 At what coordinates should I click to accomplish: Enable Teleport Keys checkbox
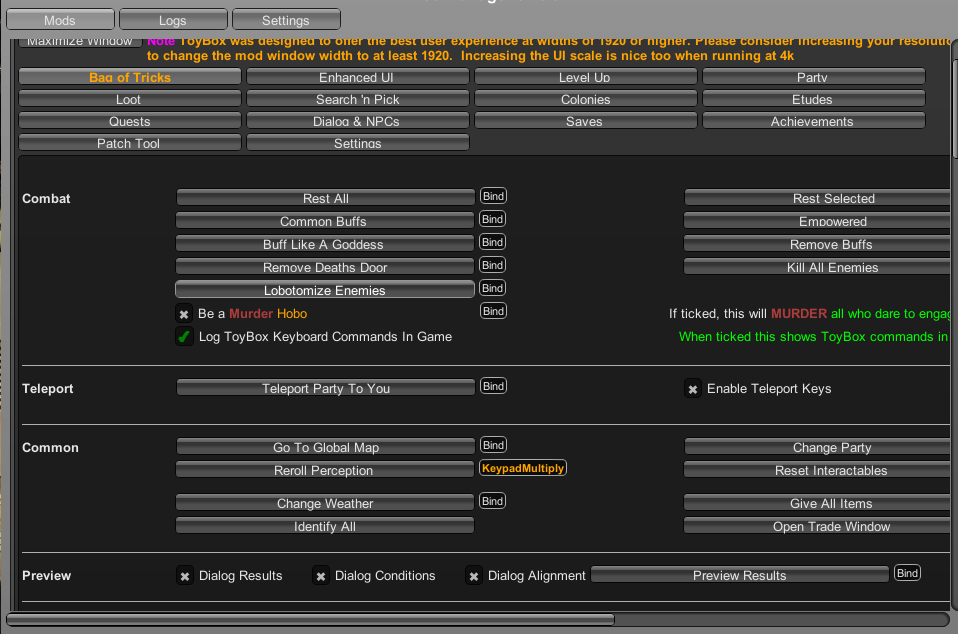pyautogui.click(x=693, y=389)
